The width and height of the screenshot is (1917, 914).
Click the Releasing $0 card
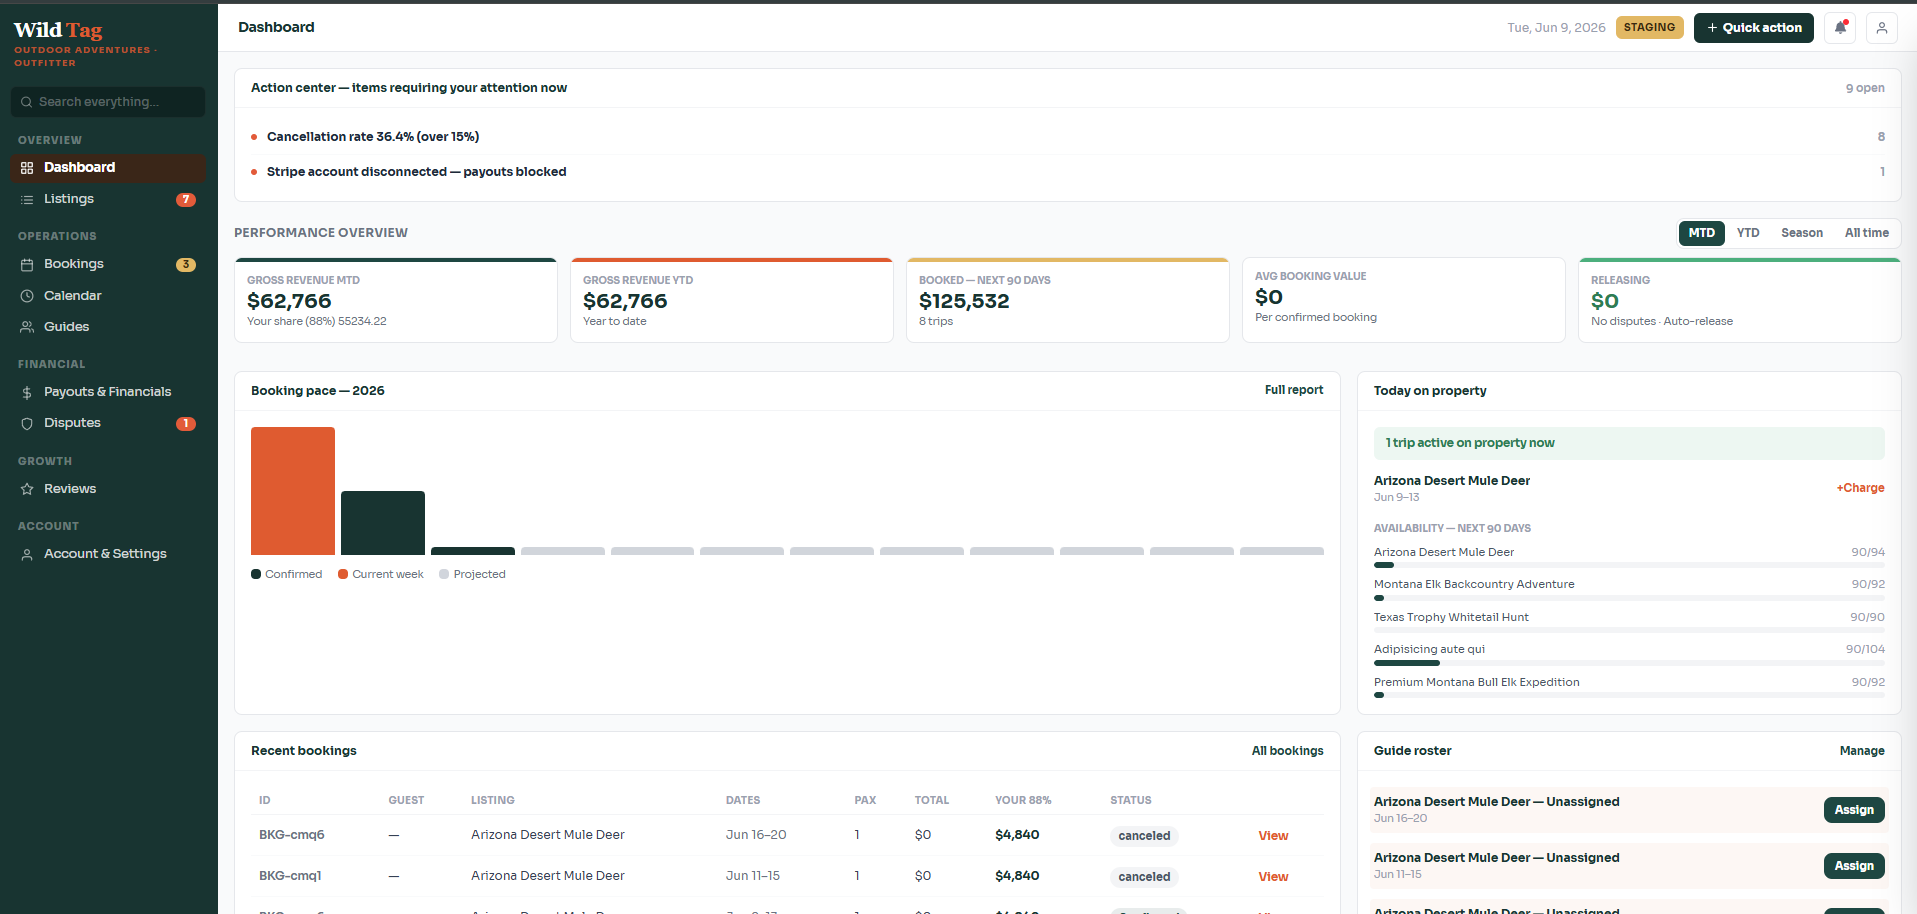click(1740, 300)
